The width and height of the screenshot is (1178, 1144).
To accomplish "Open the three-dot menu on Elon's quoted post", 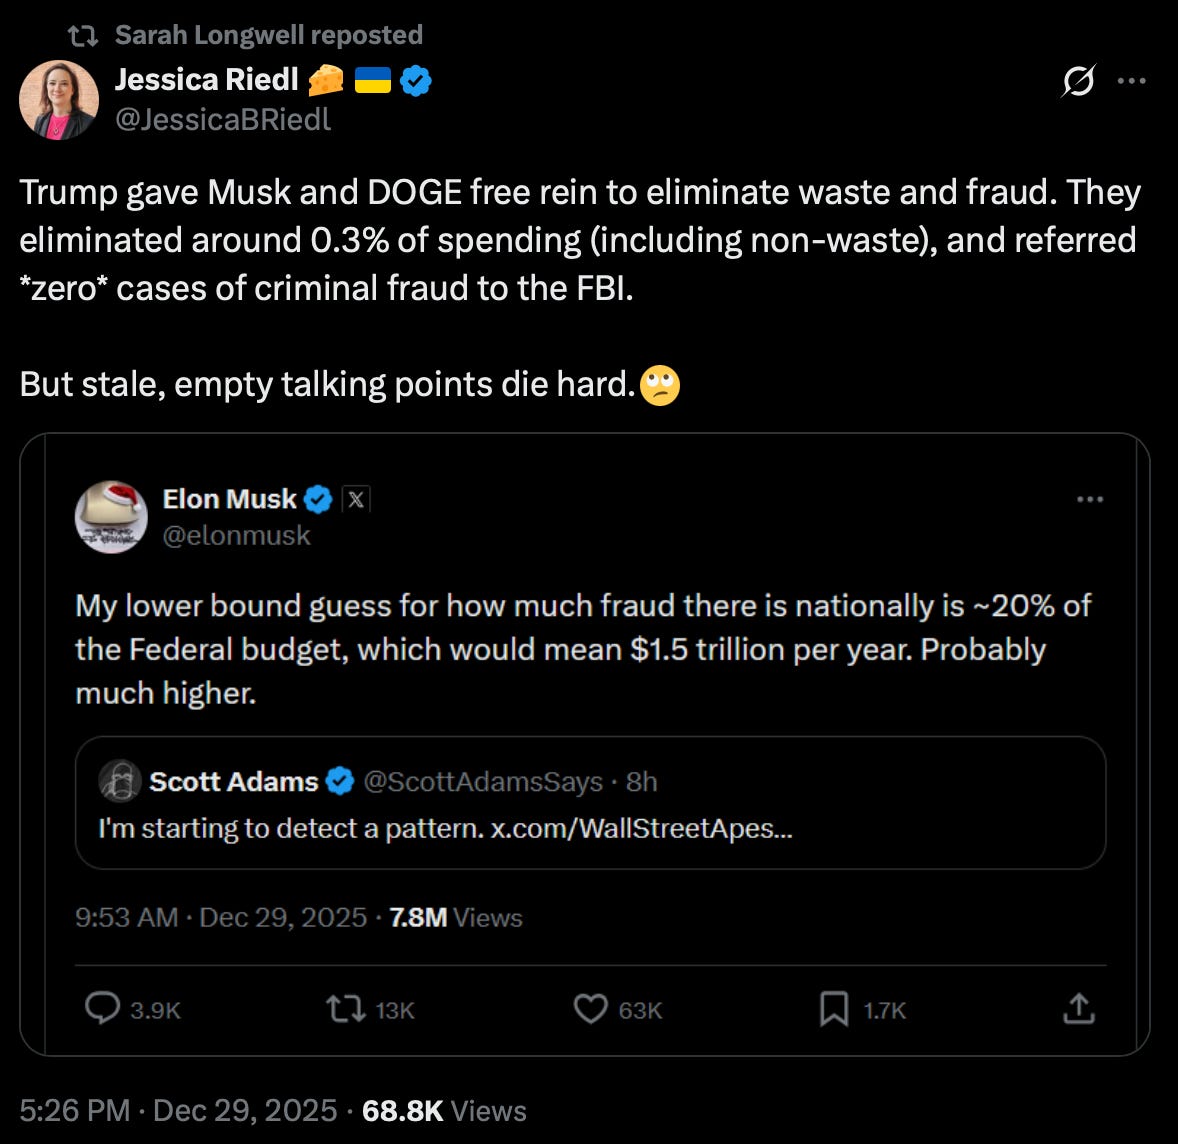I will pyautogui.click(x=1089, y=499).
